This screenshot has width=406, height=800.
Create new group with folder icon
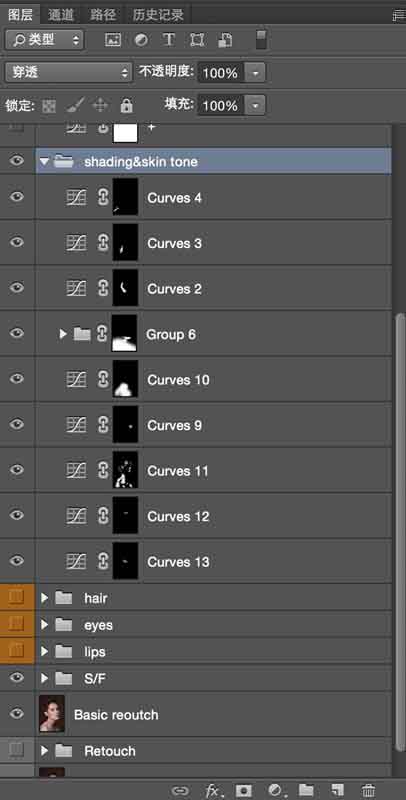click(x=306, y=790)
